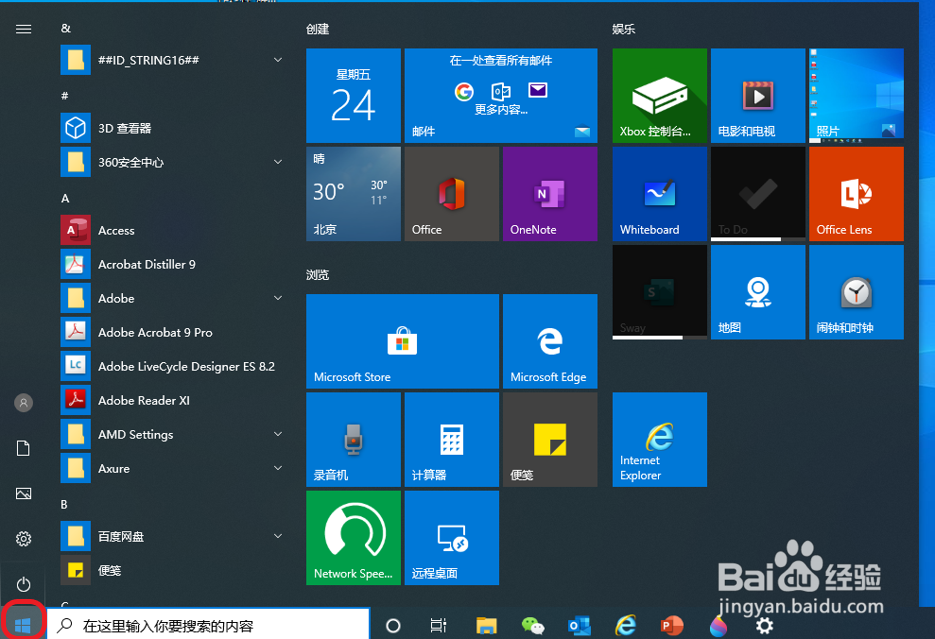The image size is (935, 639).
Task: Open Access from app list
Action: tap(173, 230)
